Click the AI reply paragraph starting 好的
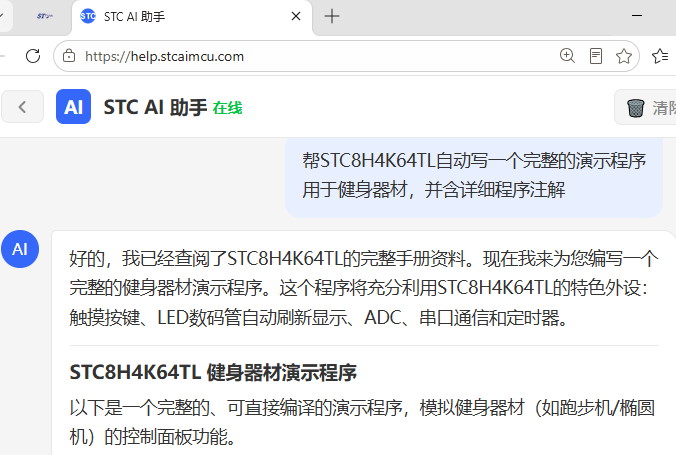The image size is (676, 455). (x=364, y=288)
